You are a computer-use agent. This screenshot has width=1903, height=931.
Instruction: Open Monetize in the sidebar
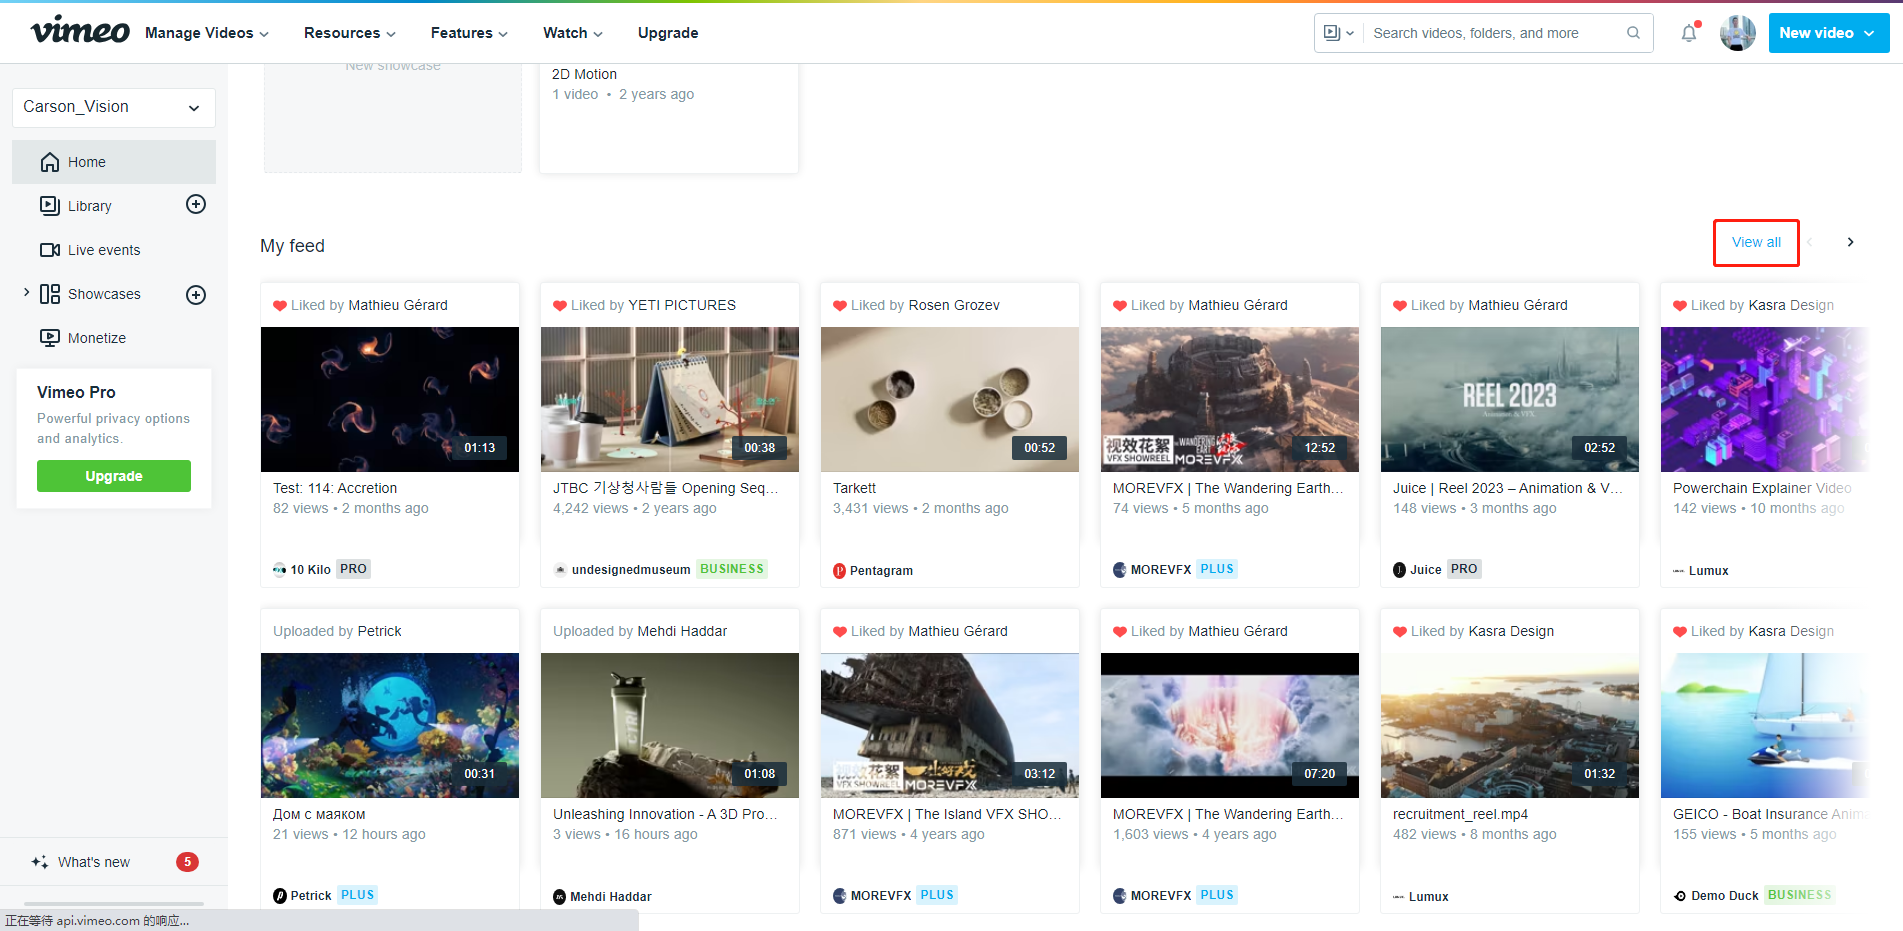click(97, 338)
